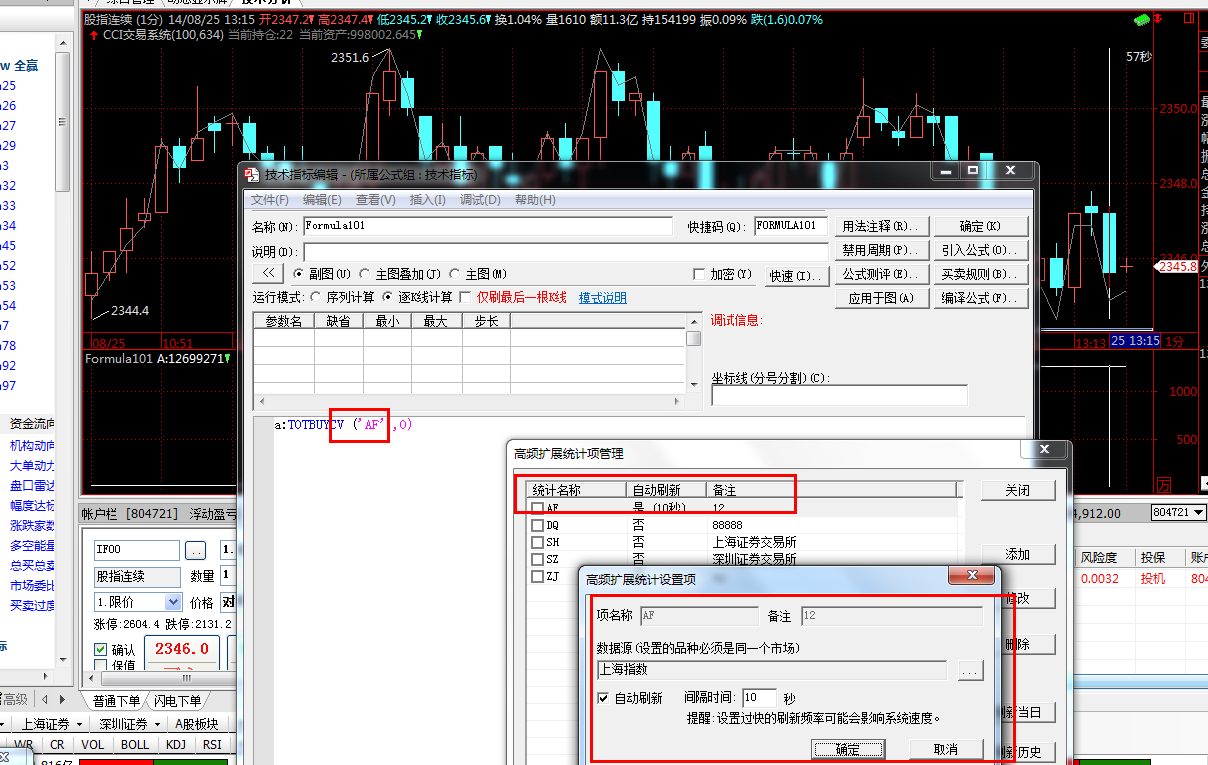Uncheck the 自动刷新 checkbox

(x=603, y=698)
